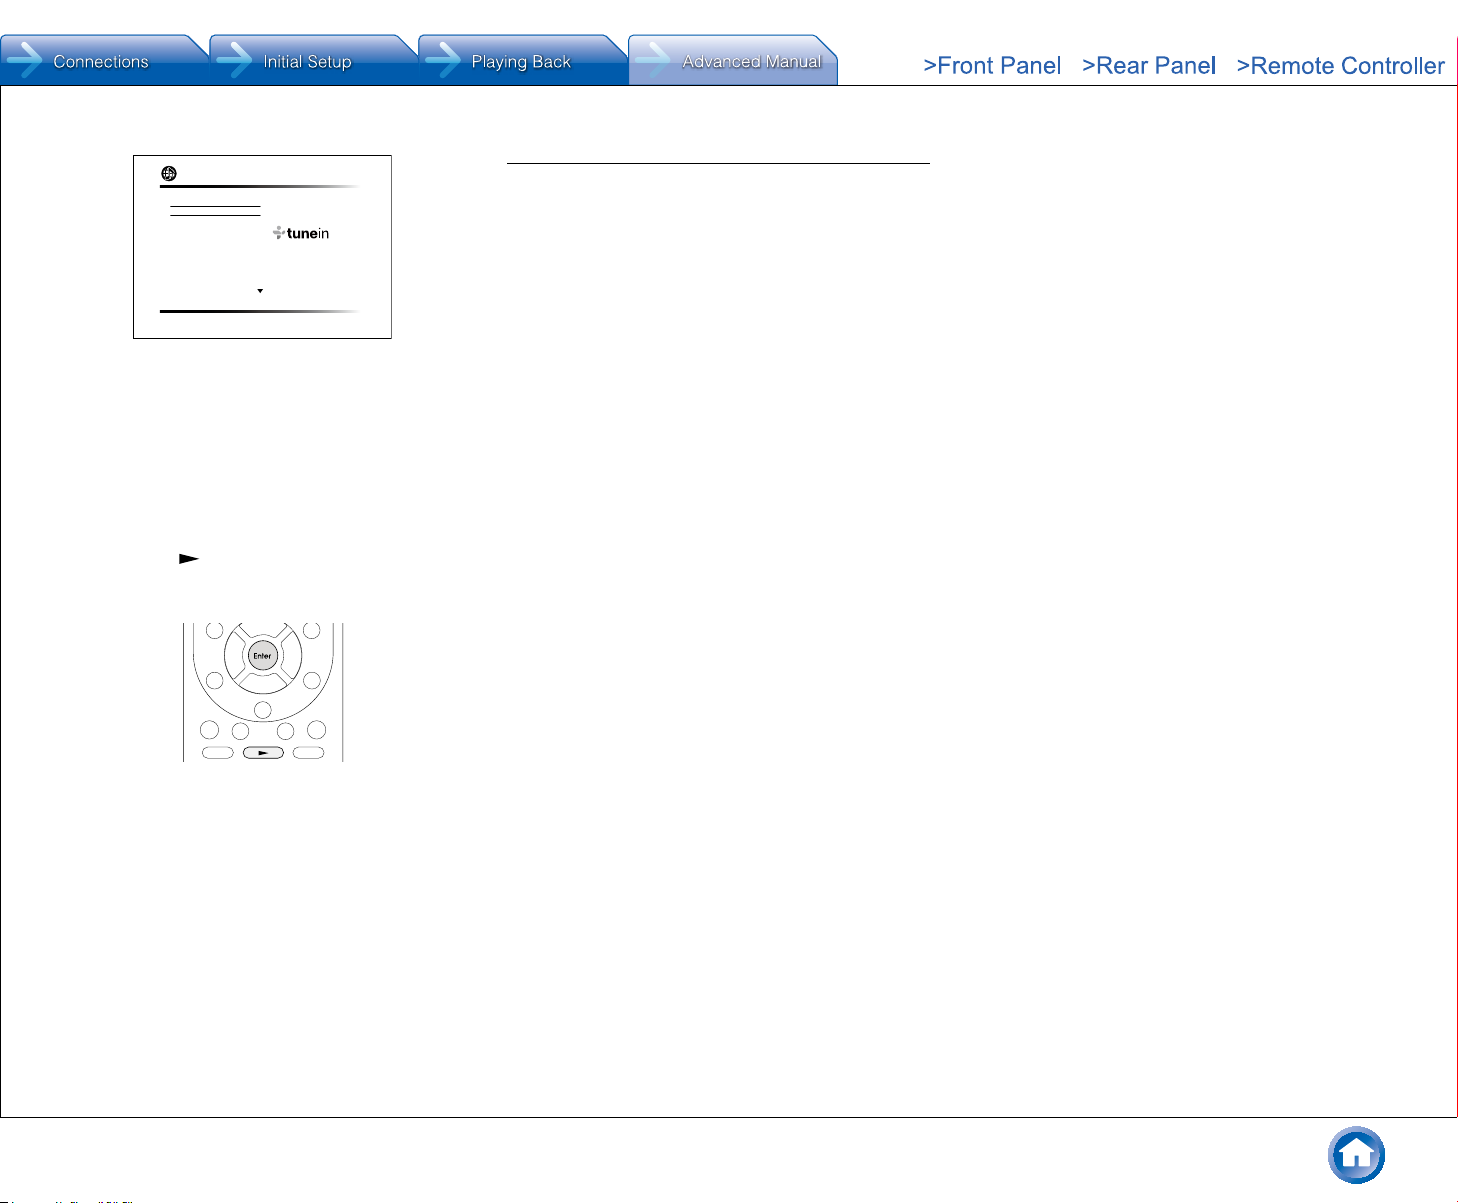The image size is (1458, 1203).
Task: Open the Front Panel link
Action: [x=991, y=66]
